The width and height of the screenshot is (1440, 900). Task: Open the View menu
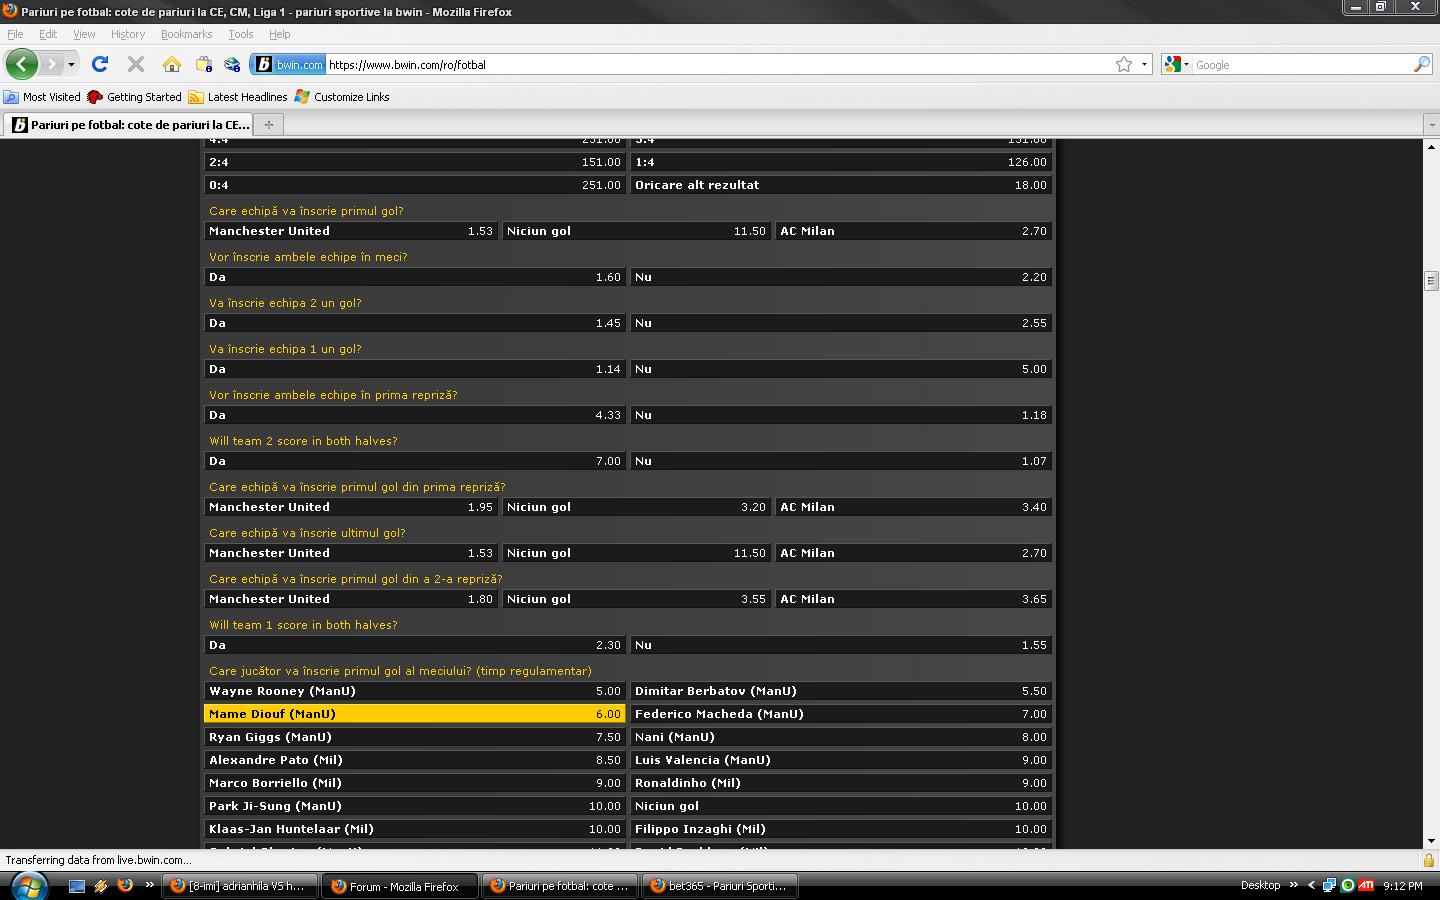[84, 34]
